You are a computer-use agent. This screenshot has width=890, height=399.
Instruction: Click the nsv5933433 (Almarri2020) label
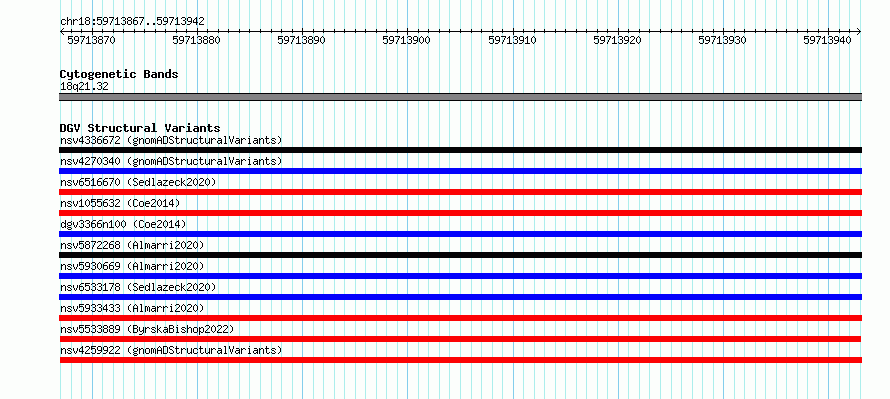132,308
